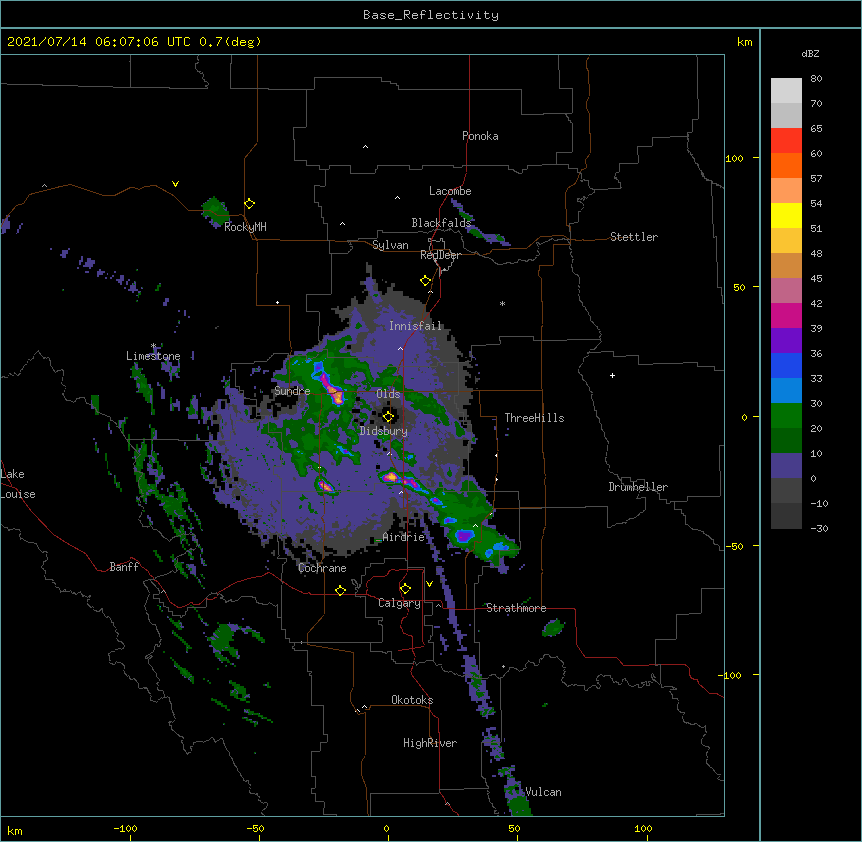Screen dimensions: 862x842
Task: Select the yellow diamond marker between Olds and Didsbury
Action: point(389,416)
